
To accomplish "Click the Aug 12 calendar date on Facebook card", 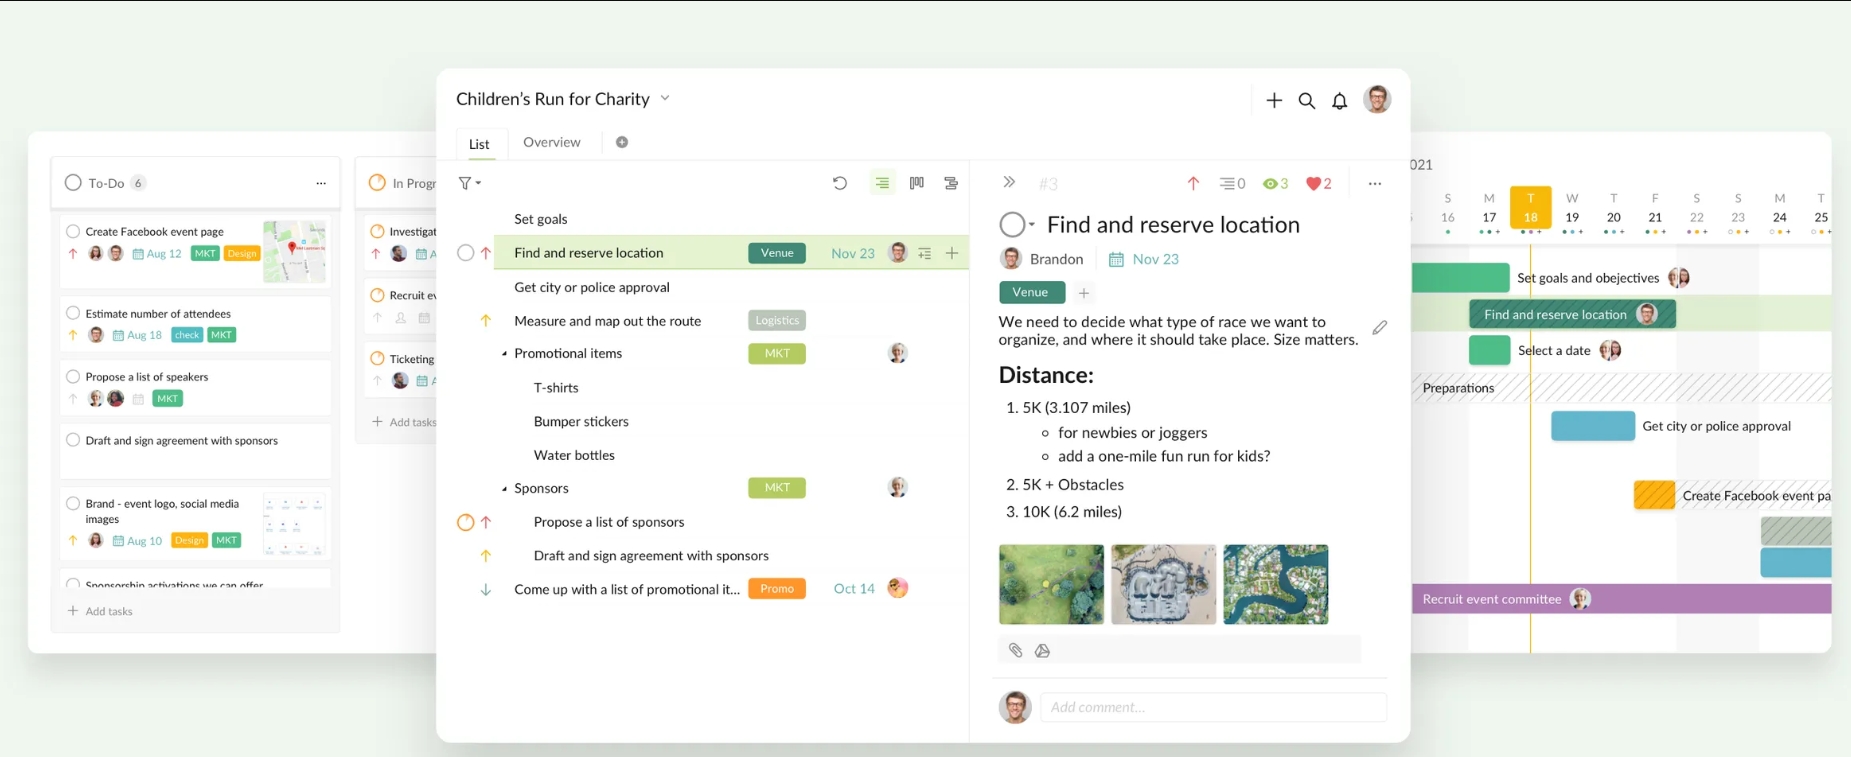I will tap(158, 254).
